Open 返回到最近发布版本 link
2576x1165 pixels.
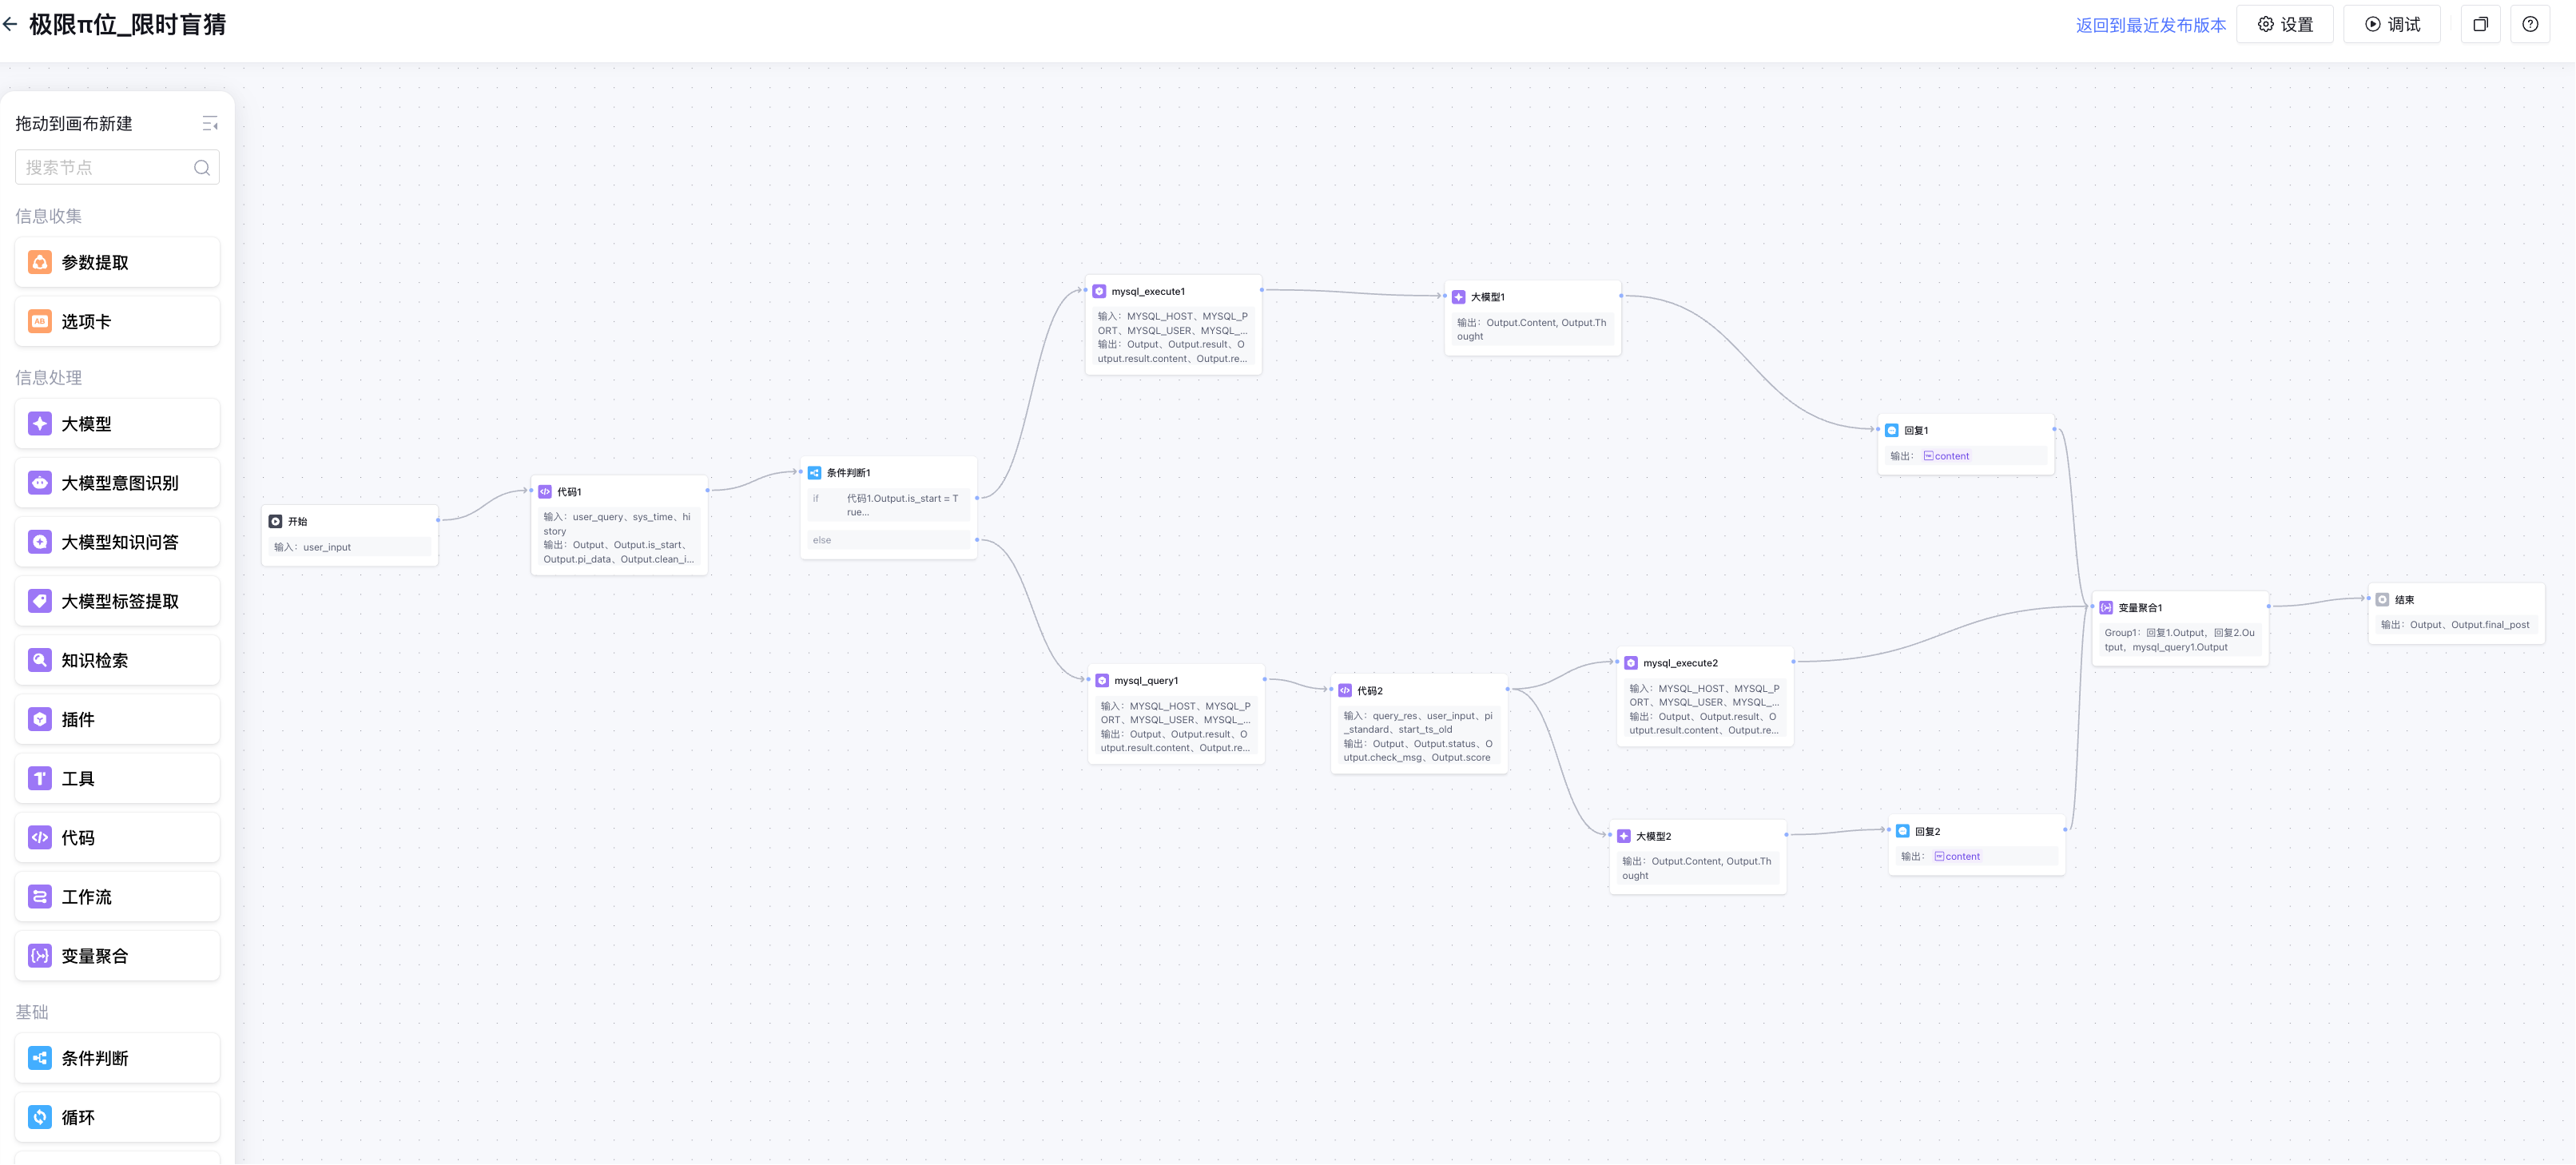tap(2150, 25)
